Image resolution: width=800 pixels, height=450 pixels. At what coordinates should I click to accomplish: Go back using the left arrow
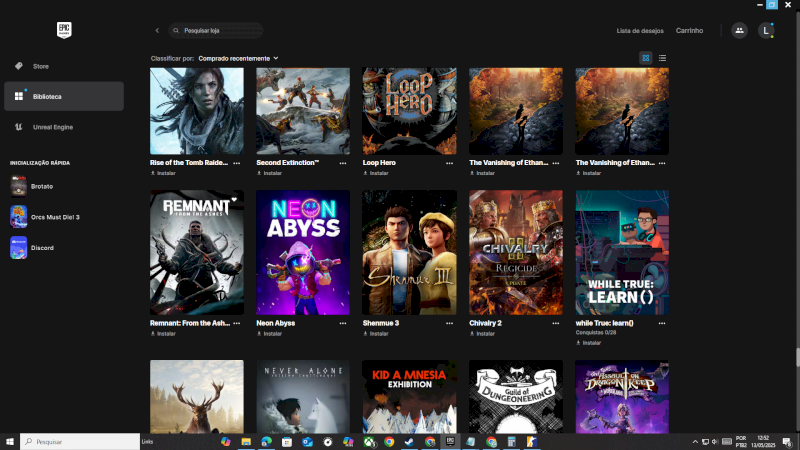tap(157, 31)
